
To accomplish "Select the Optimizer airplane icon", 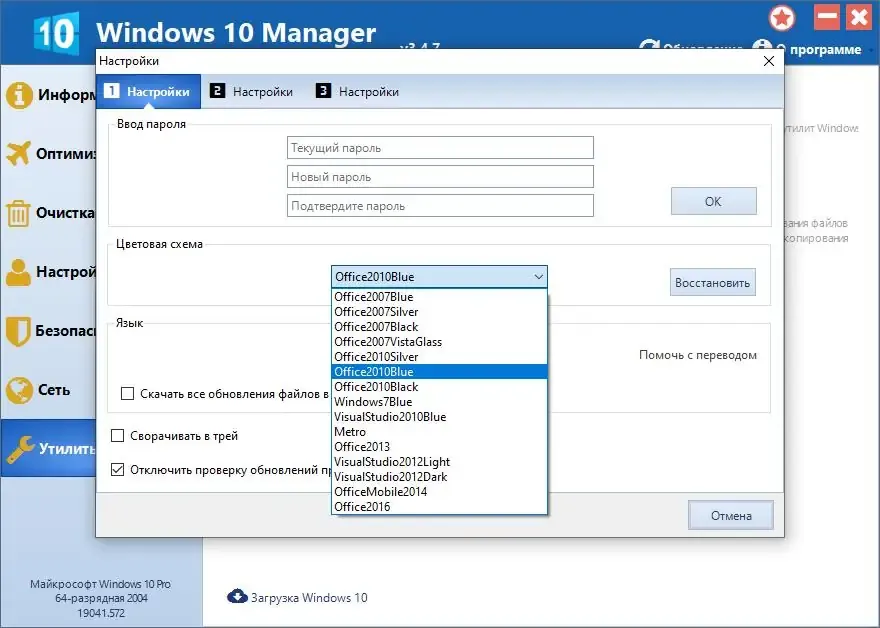I will tap(19, 153).
